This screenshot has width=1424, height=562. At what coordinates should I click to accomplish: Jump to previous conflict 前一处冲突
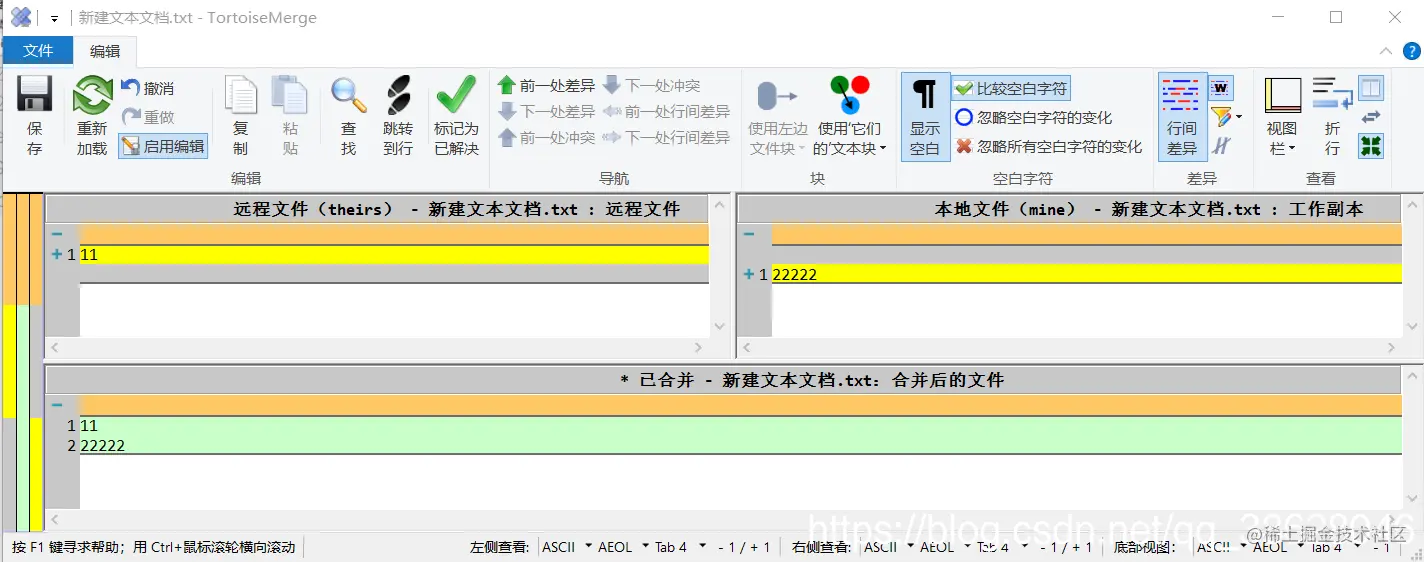546,138
